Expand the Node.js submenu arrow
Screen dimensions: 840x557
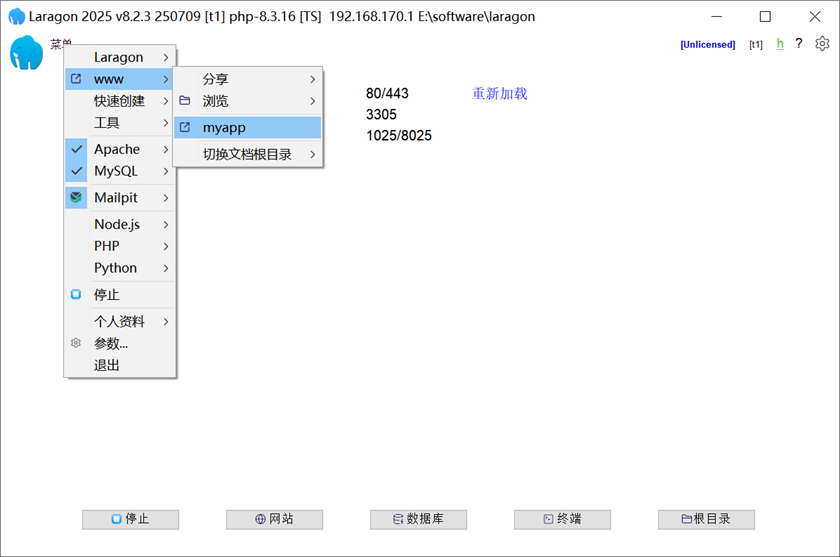click(166, 224)
